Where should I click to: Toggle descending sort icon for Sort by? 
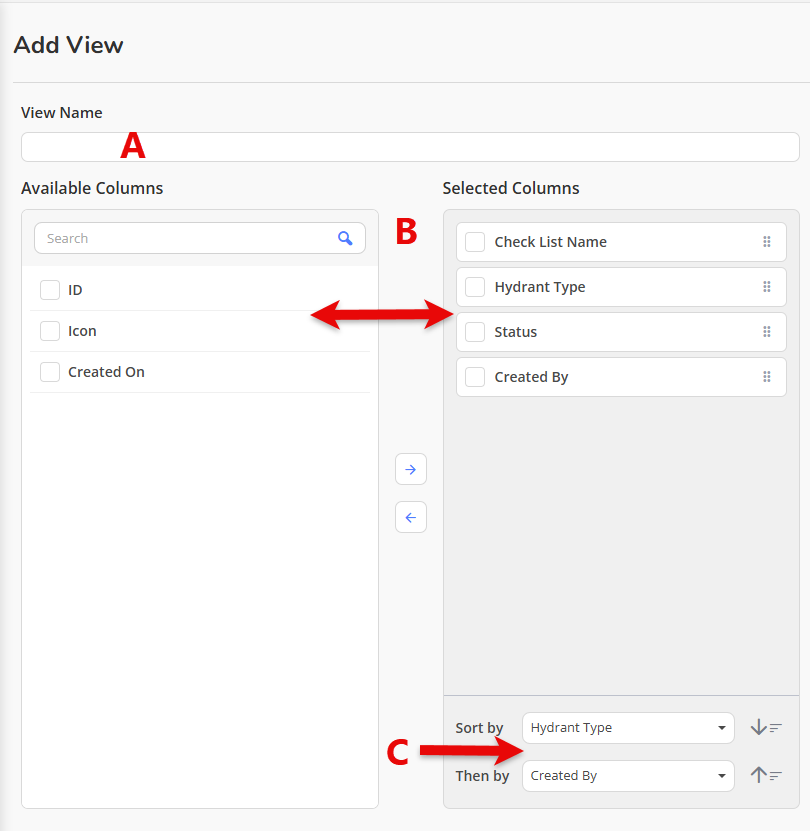tap(766, 728)
